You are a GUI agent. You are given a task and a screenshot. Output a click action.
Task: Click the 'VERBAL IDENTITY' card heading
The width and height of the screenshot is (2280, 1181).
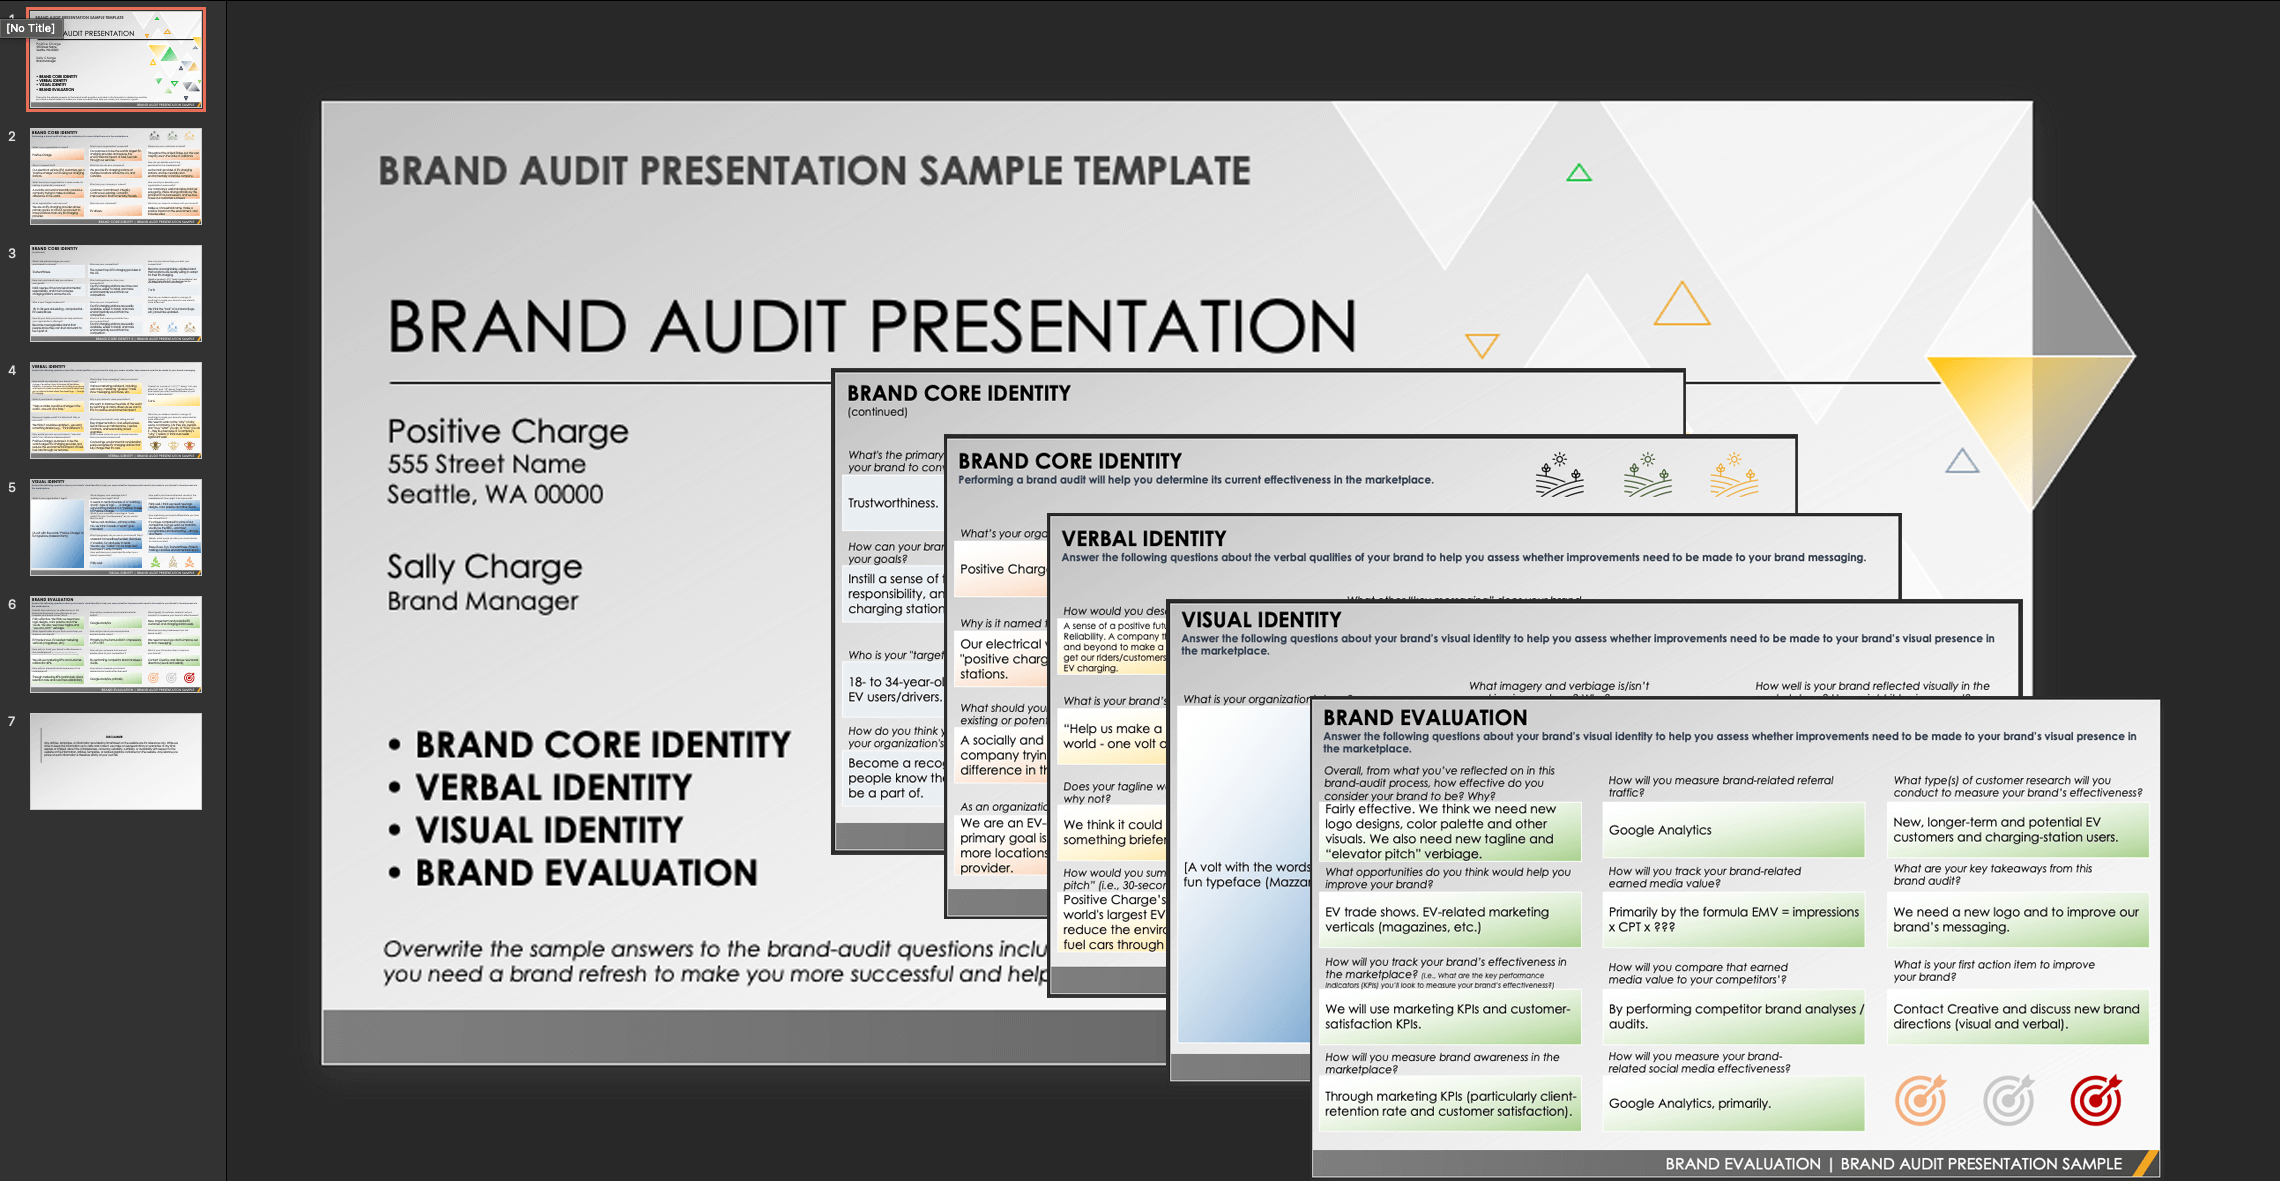[x=1143, y=539]
